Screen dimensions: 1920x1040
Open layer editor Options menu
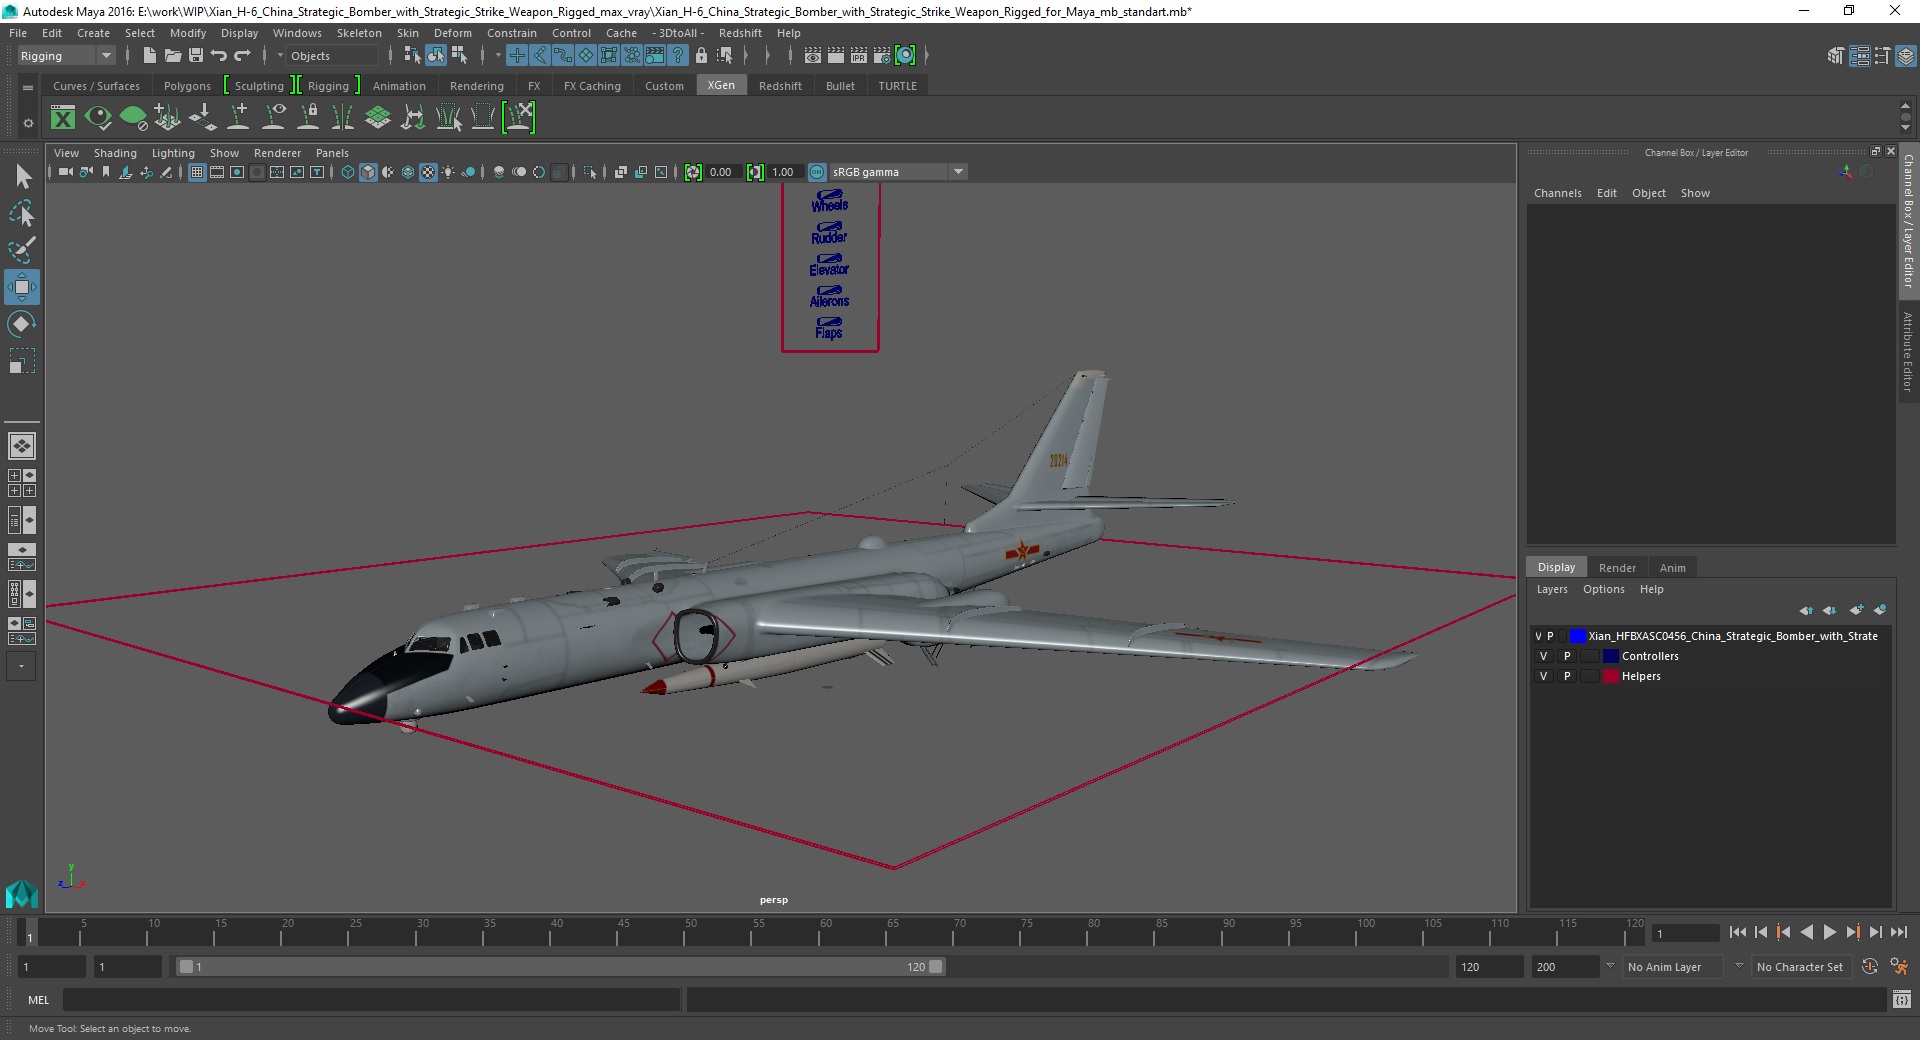click(1604, 589)
